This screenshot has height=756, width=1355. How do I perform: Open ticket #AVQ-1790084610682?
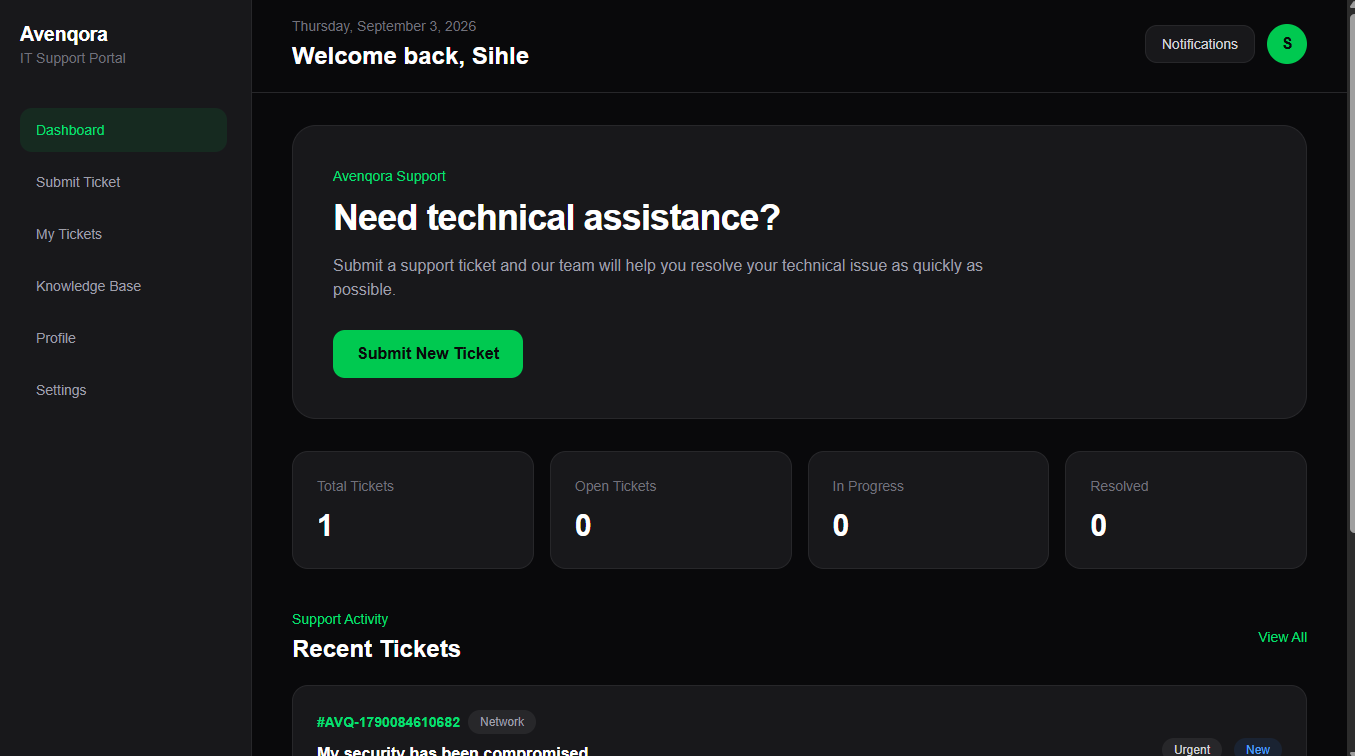388,722
